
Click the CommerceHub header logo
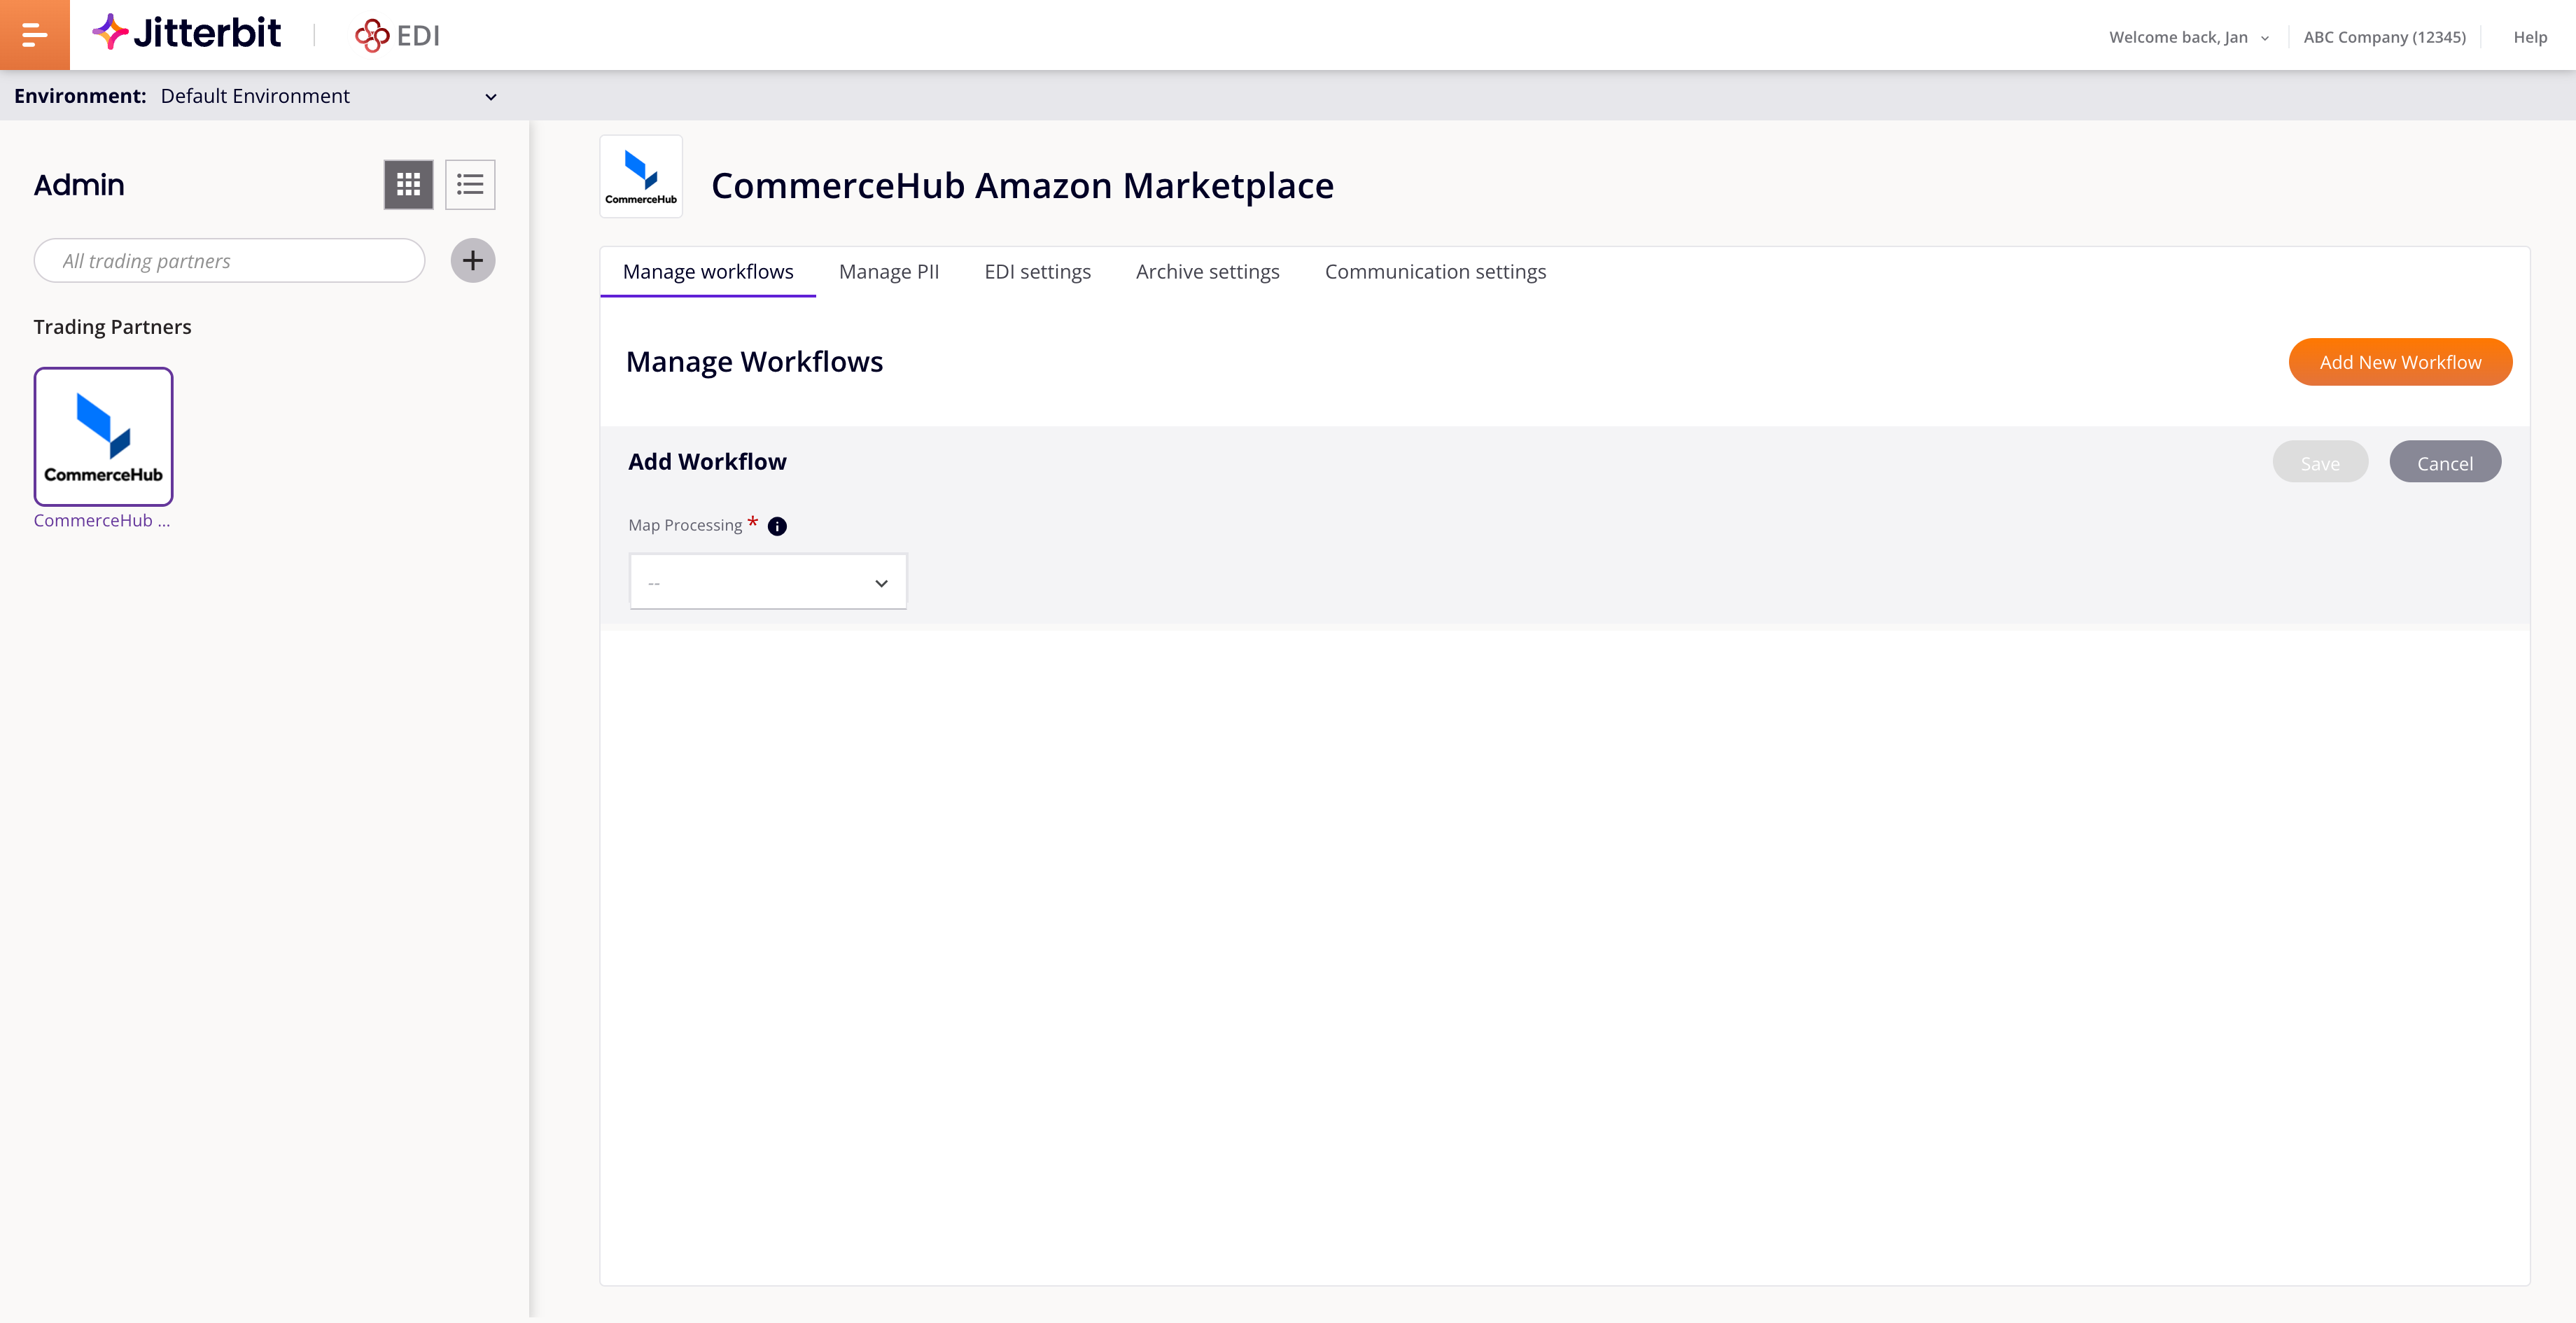pos(641,177)
